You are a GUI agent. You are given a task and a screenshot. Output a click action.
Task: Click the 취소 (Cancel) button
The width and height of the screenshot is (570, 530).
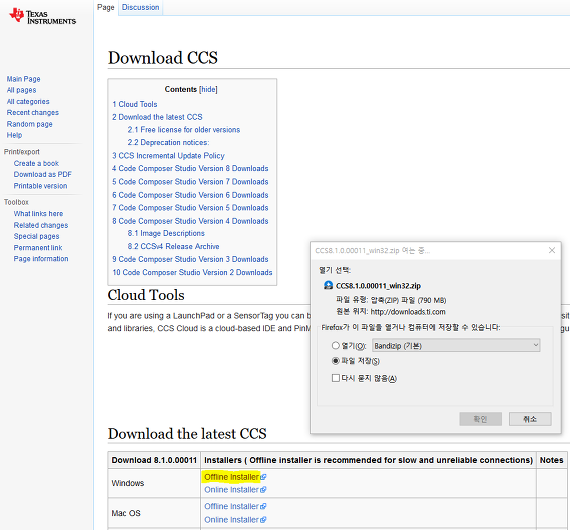530,419
